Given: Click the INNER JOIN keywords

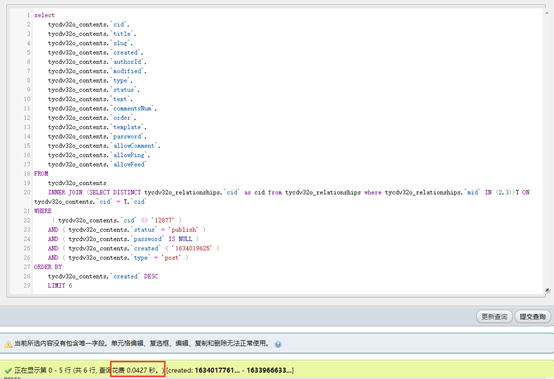Looking at the screenshot, I should pyautogui.click(x=65, y=192).
